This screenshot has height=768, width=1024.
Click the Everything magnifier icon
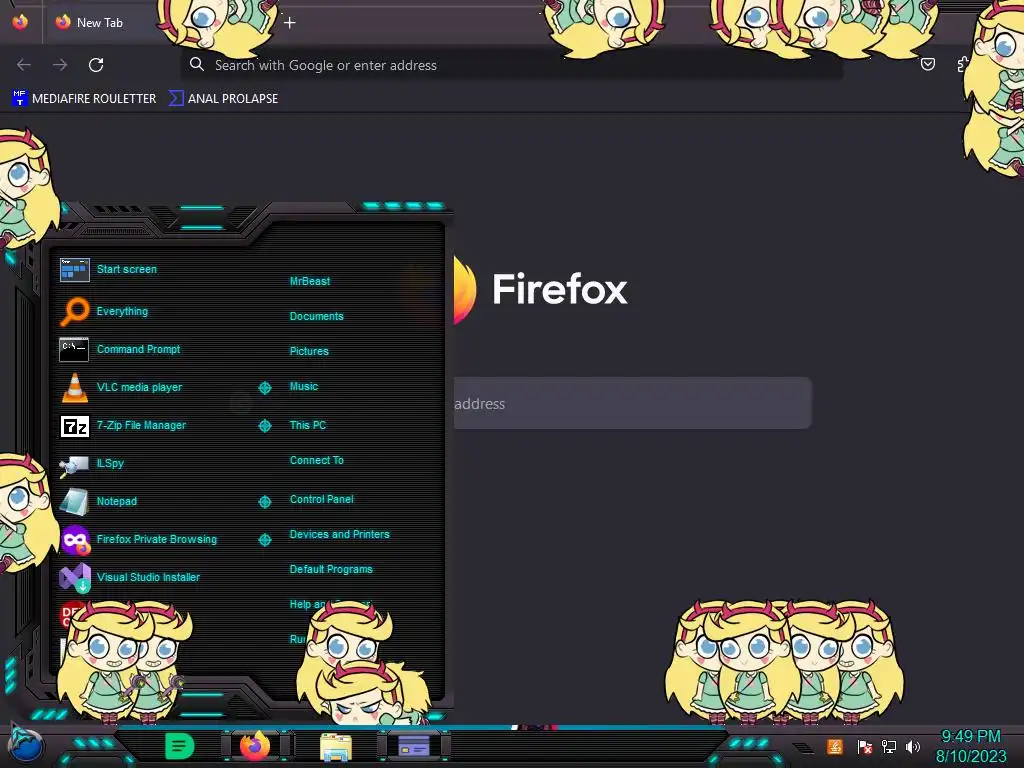(x=74, y=311)
